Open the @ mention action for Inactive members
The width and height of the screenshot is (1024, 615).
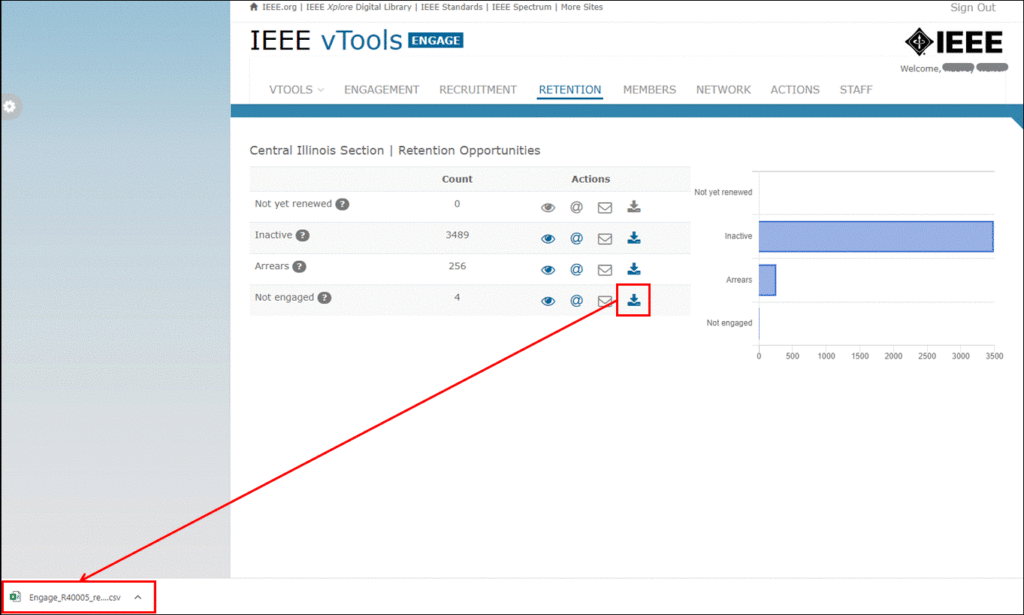[x=576, y=238]
